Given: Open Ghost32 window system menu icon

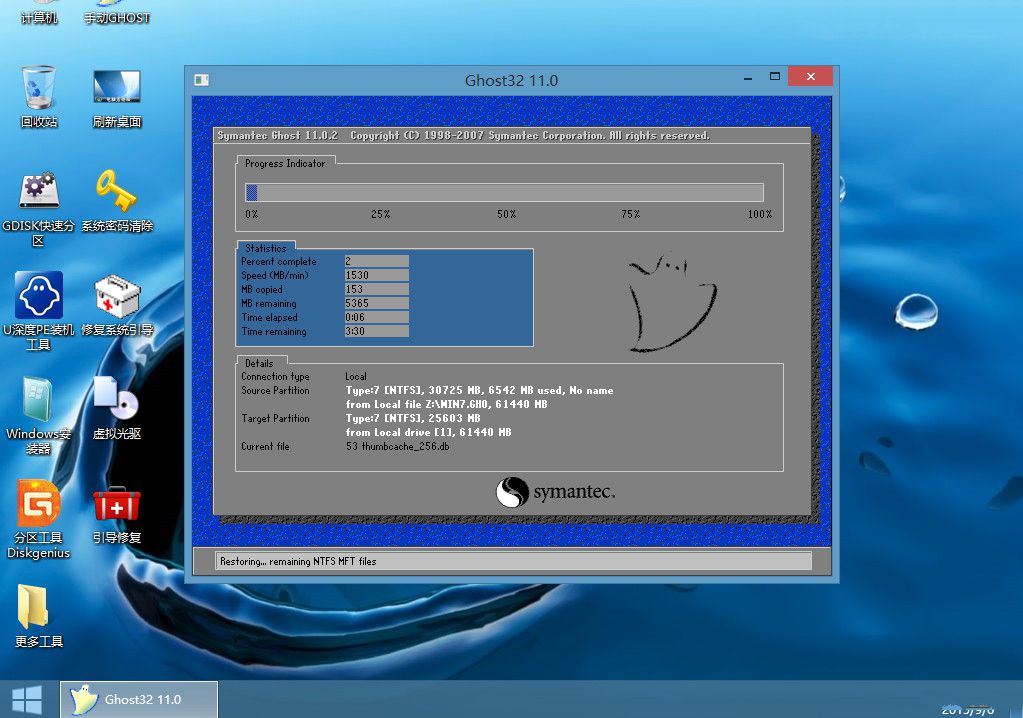Looking at the screenshot, I should click(201, 80).
